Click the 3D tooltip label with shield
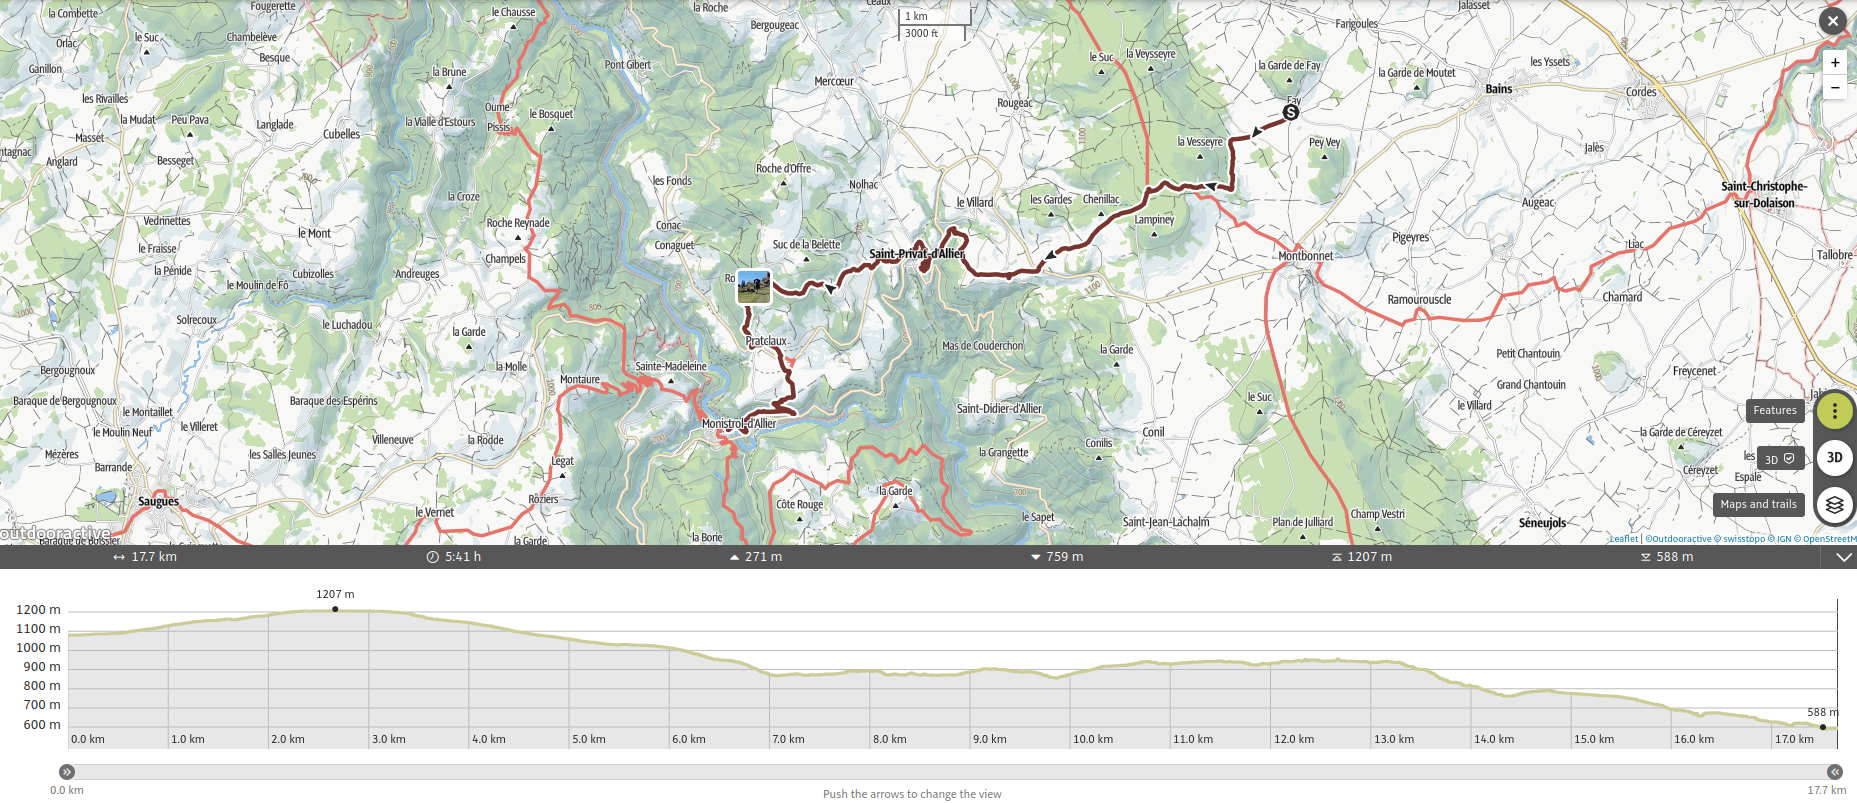Image resolution: width=1857 pixels, height=803 pixels. (1779, 459)
